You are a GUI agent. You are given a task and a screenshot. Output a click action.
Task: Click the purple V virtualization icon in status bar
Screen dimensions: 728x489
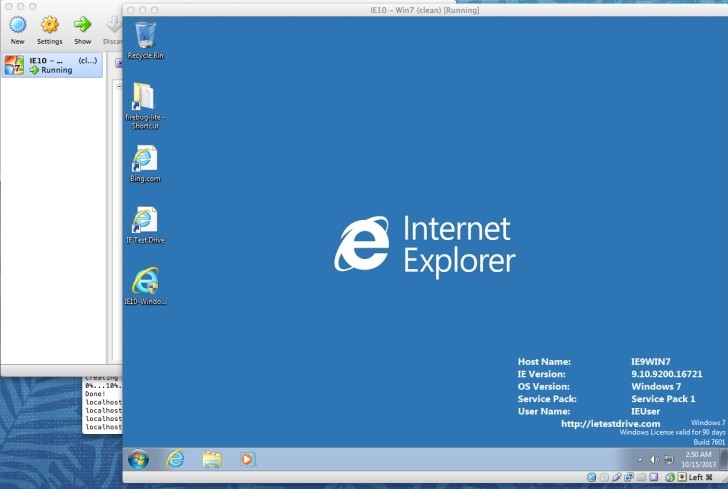coord(654,477)
